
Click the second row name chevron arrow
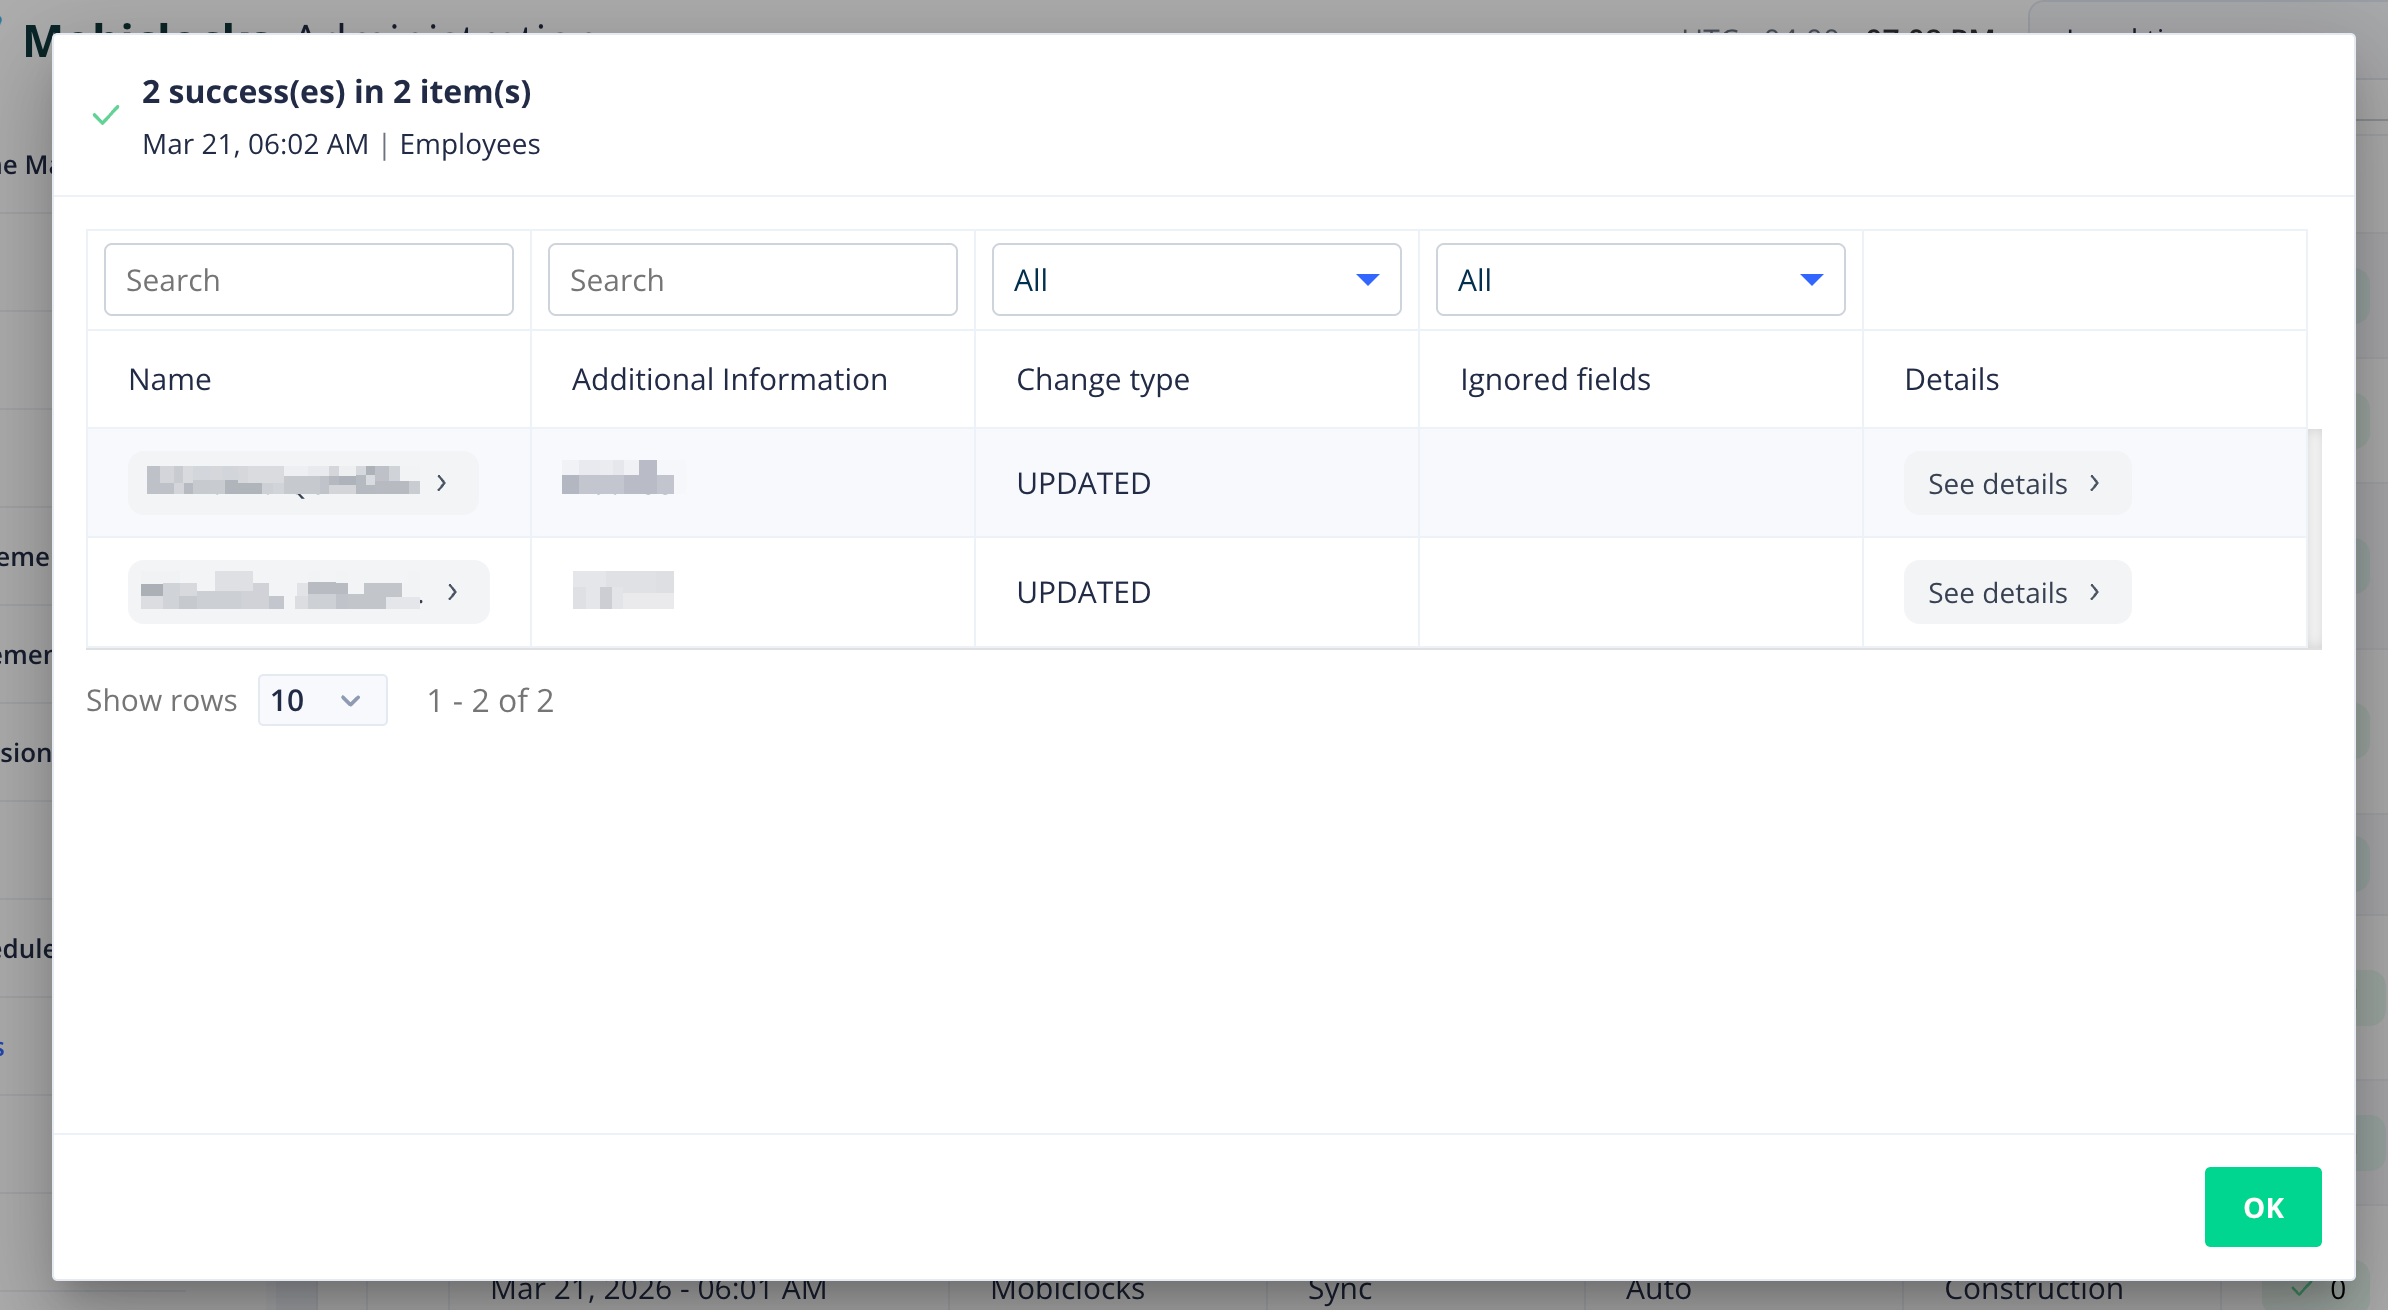(453, 592)
